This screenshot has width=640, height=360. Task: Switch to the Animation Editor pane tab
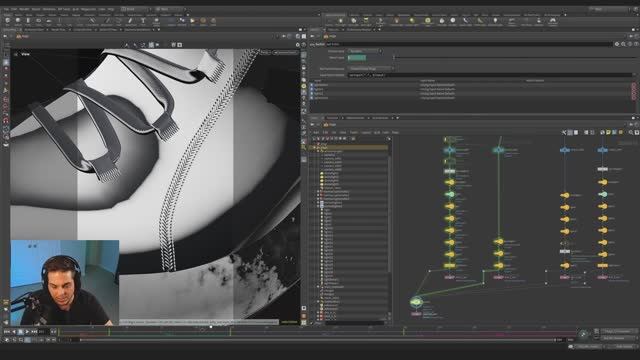click(33, 29)
